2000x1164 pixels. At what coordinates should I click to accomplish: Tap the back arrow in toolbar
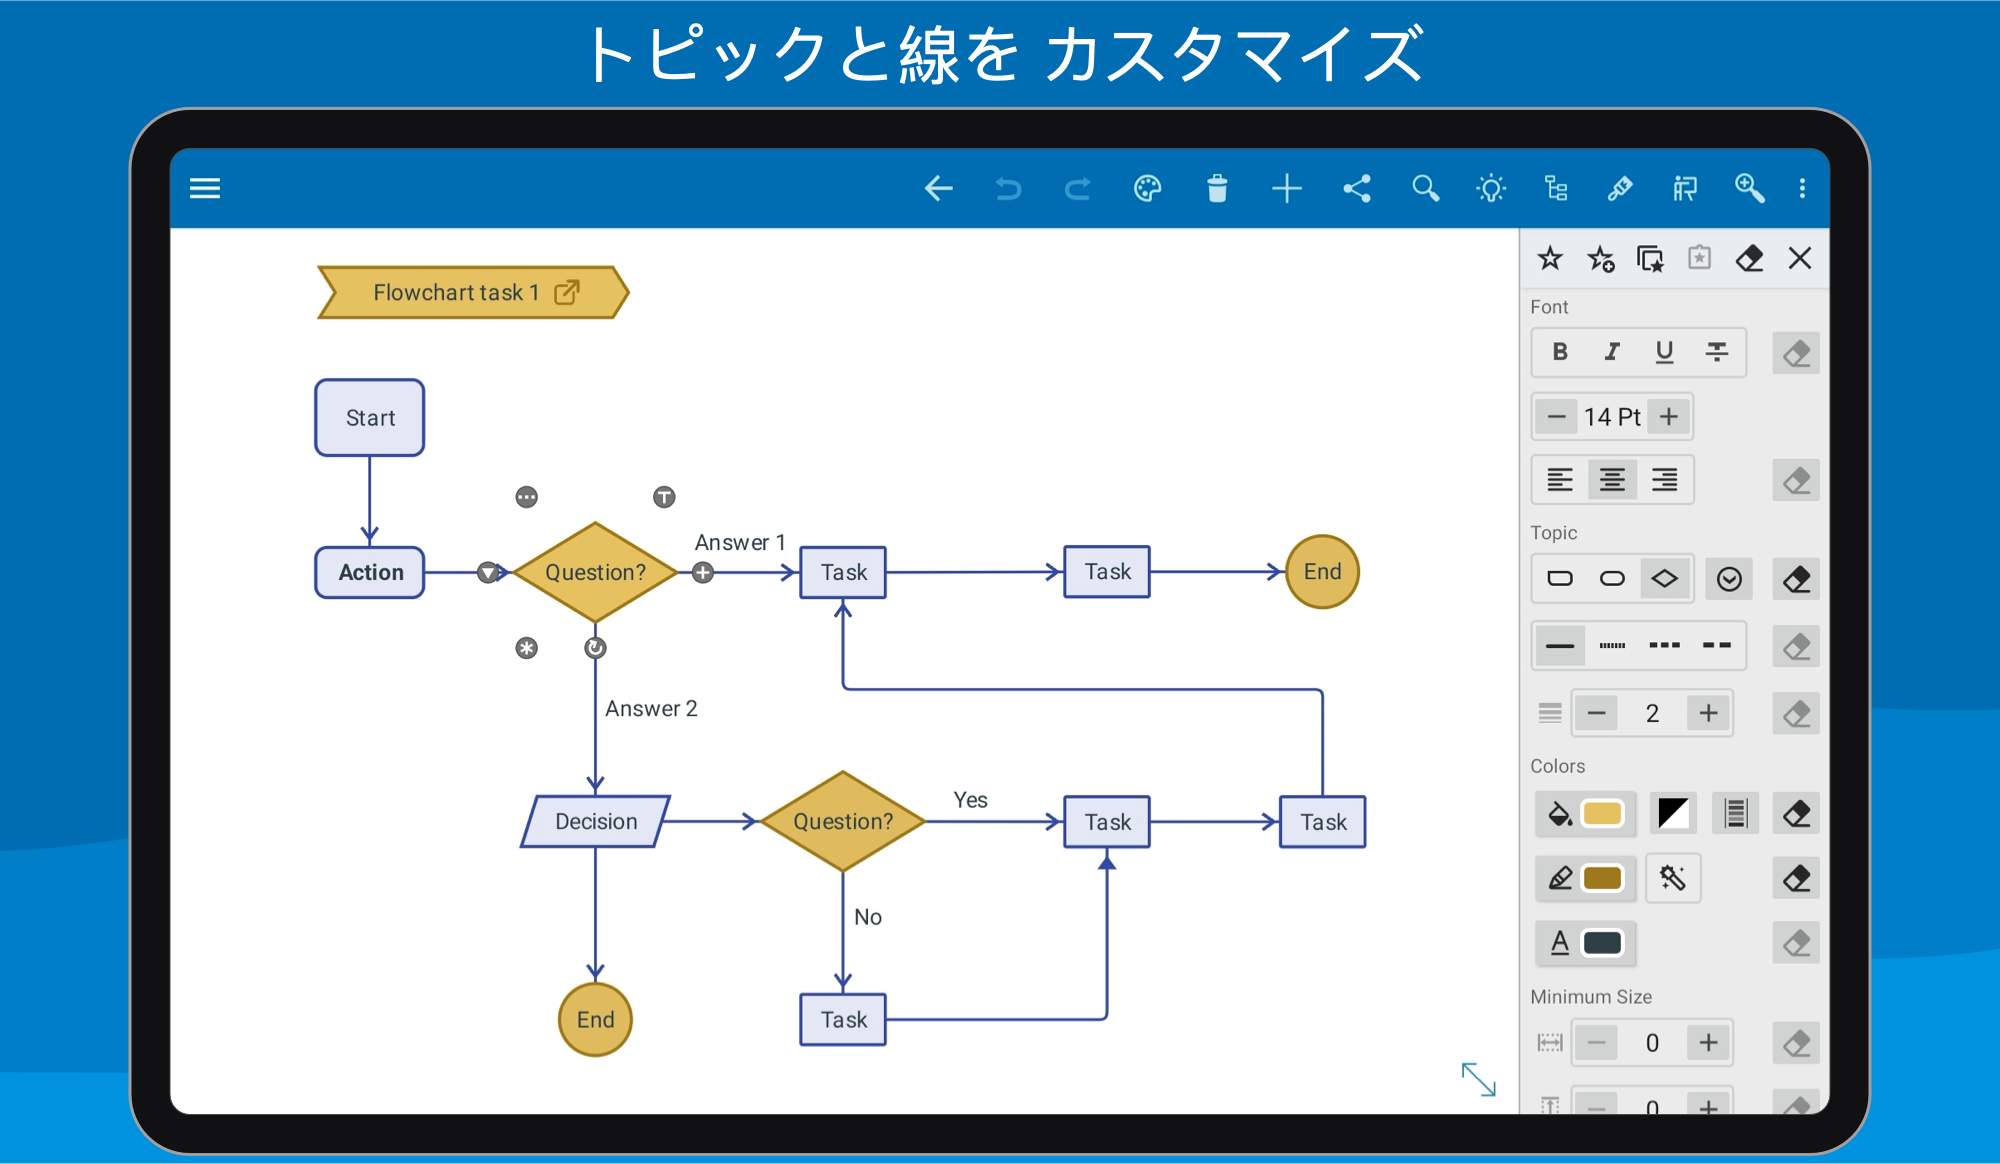tap(938, 188)
